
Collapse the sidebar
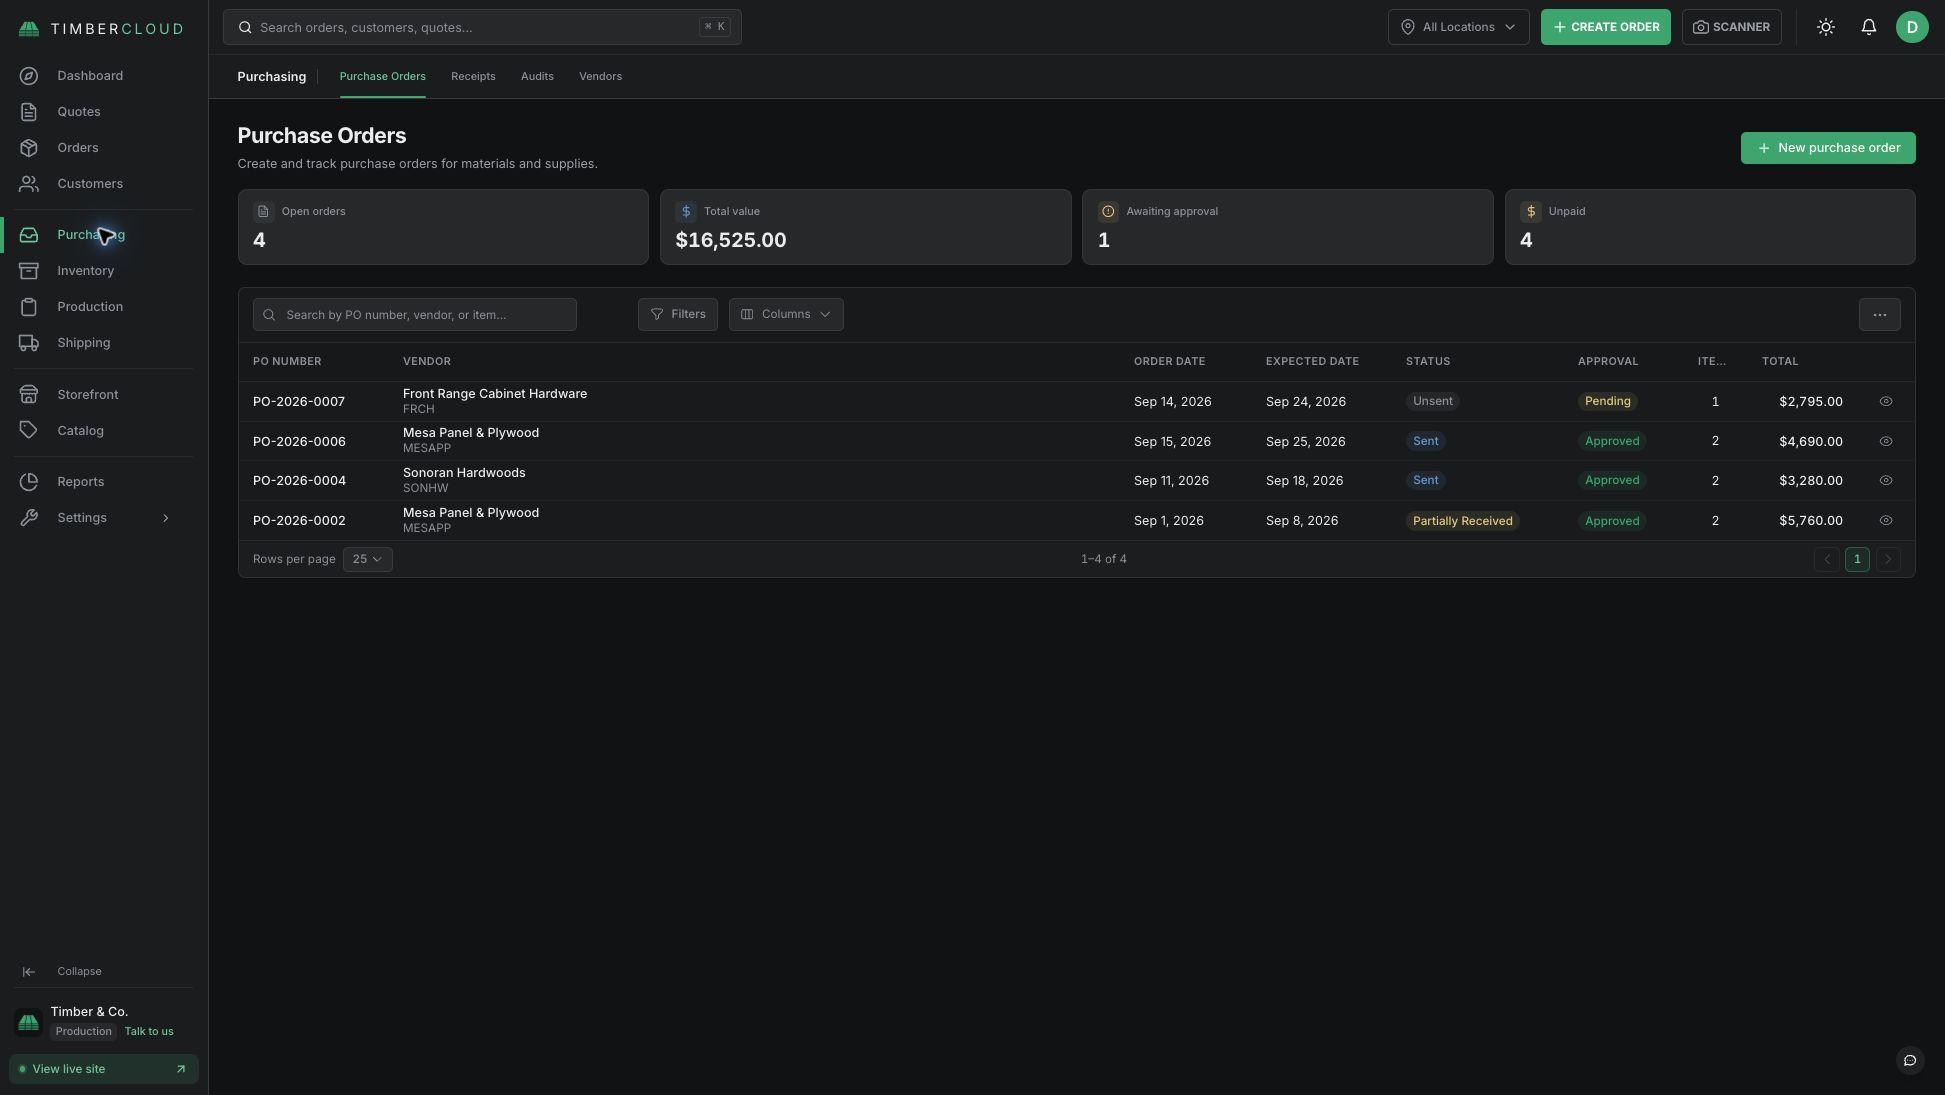[62, 972]
